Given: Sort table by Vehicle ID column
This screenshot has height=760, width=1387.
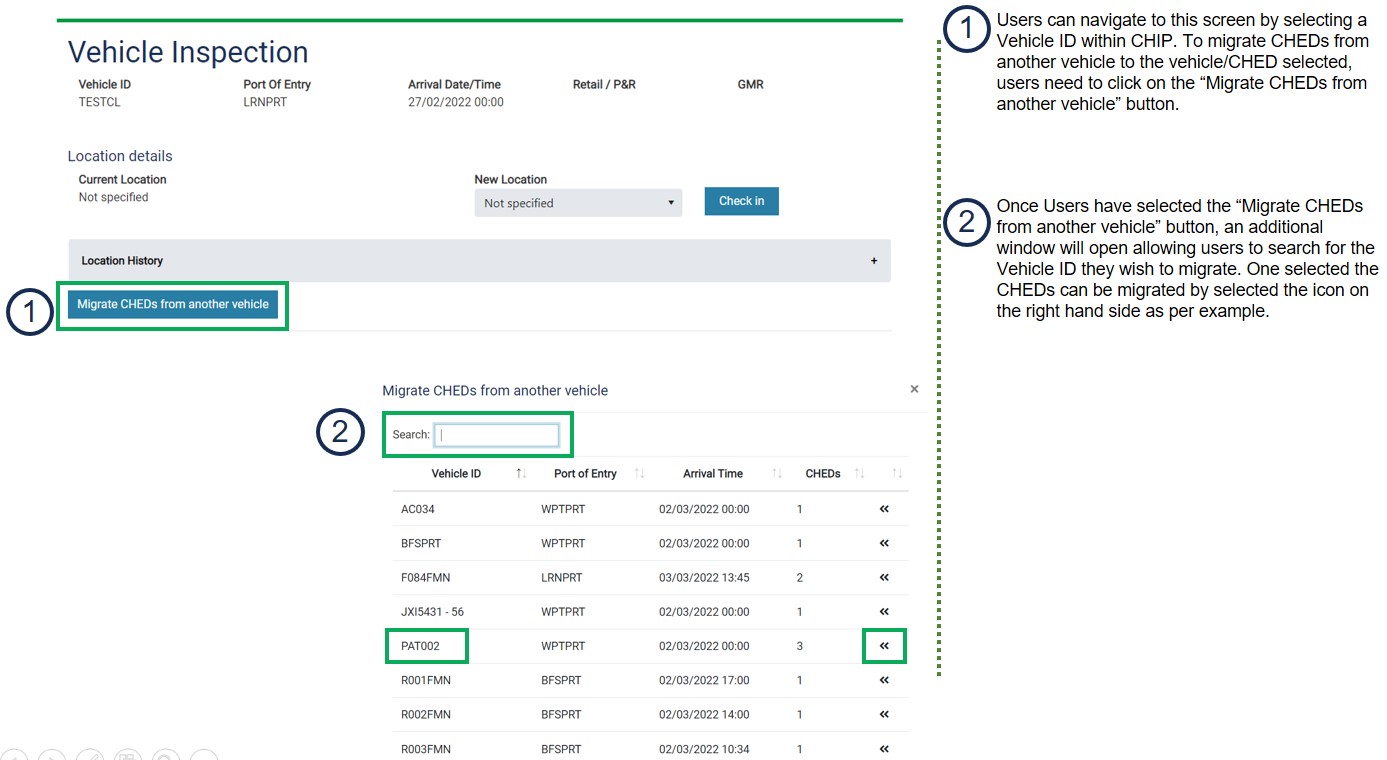Looking at the screenshot, I should pos(456,473).
